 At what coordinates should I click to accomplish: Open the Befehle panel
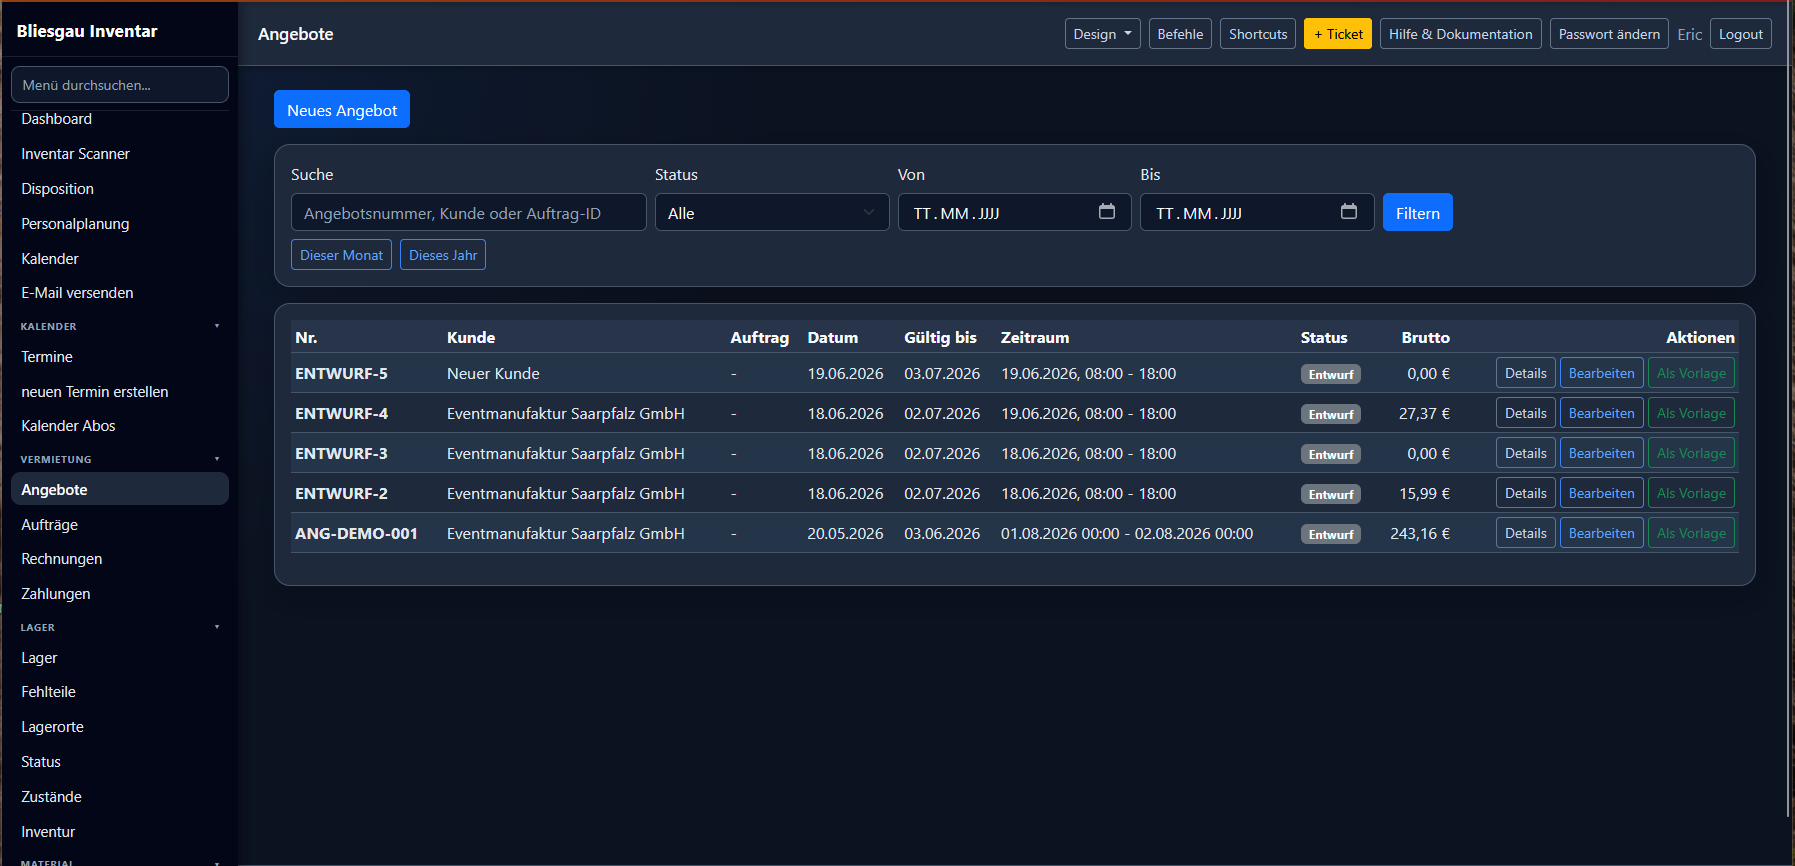1180,34
